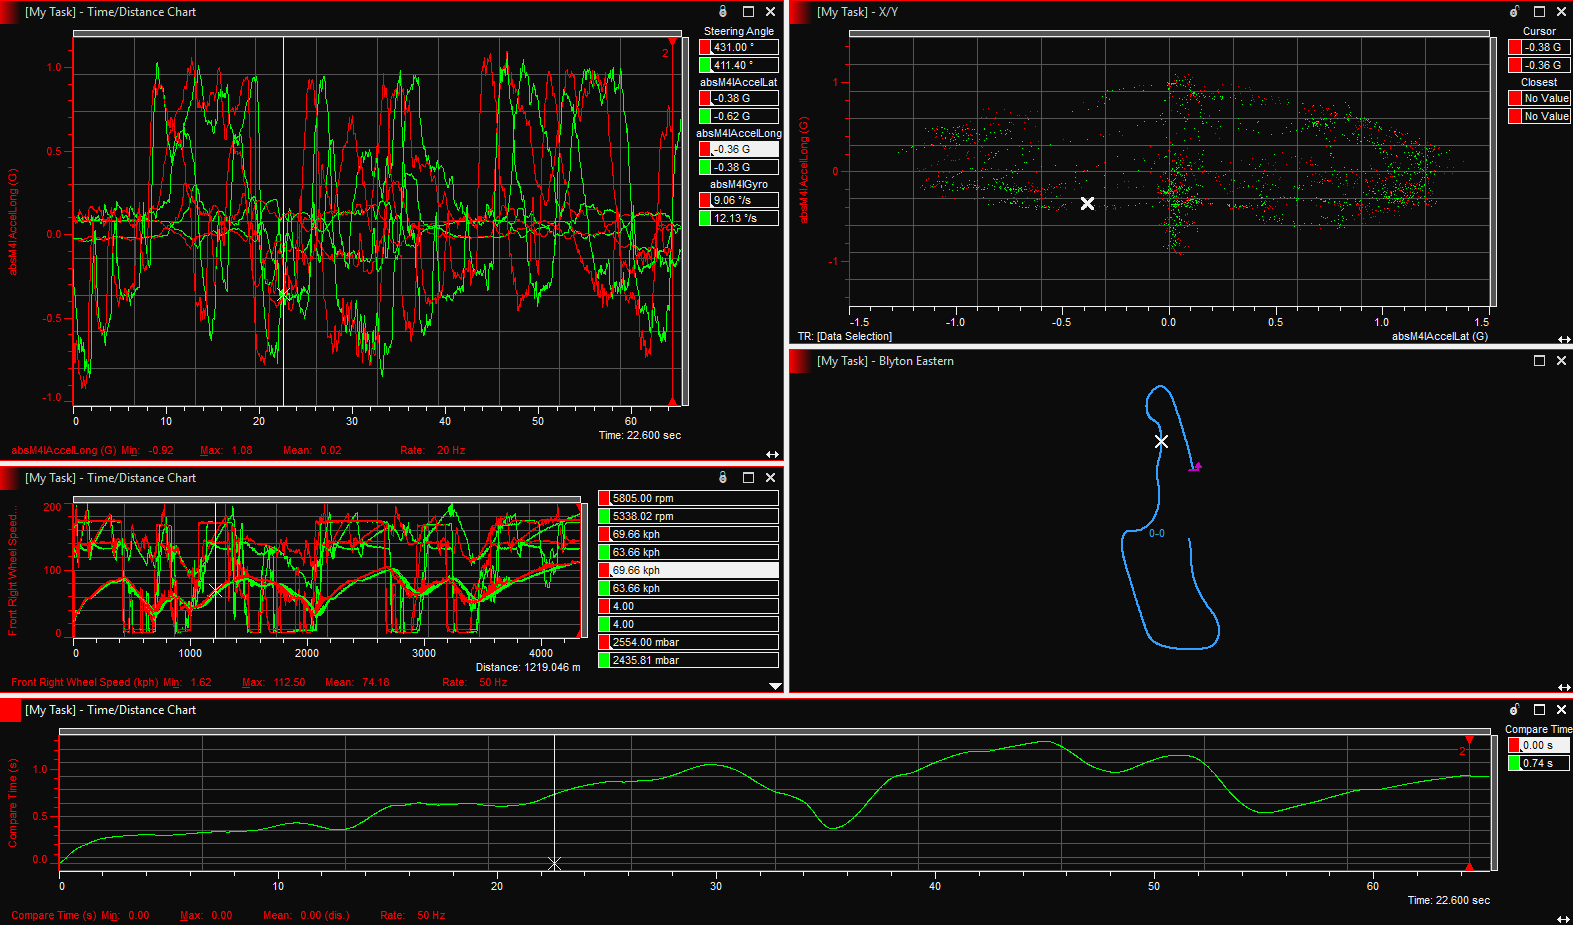Viewport: 1573px width, 925px height.
Task: Click vertical zoom bar right of X/Y chart
Action: point(1493,171)
